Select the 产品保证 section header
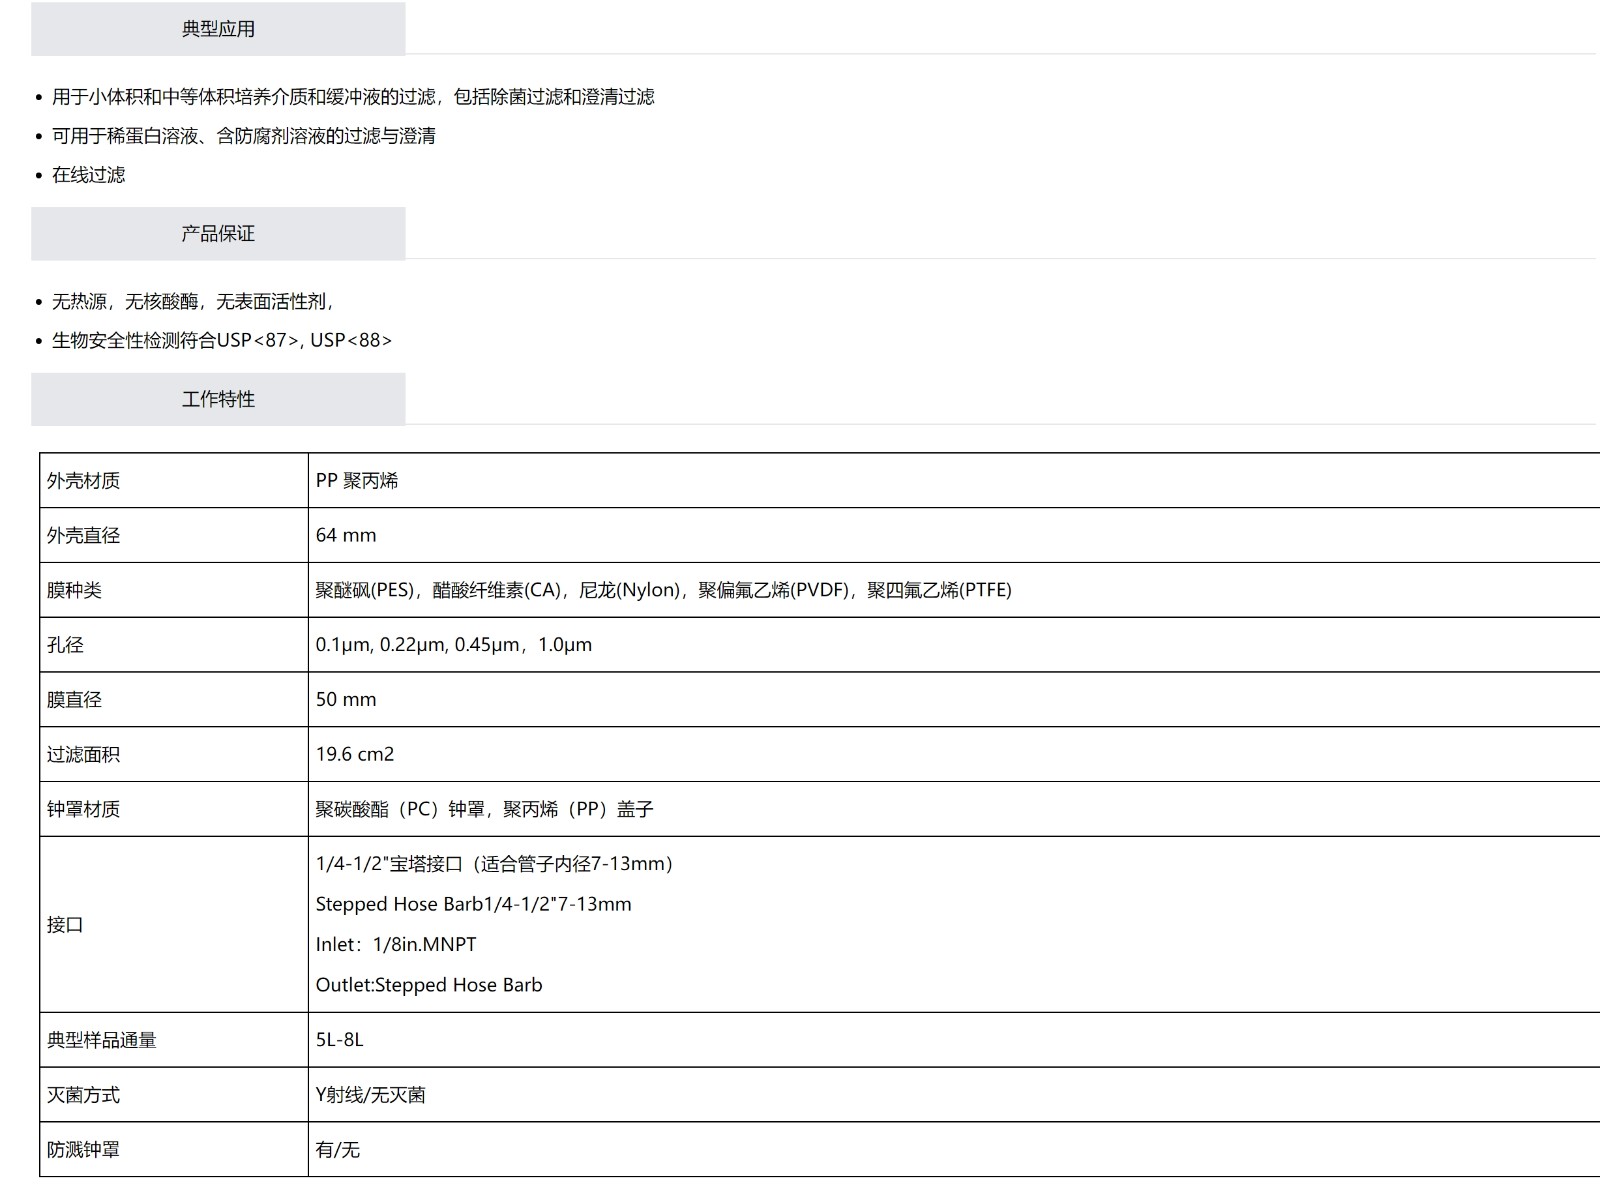Screen dimensions: 1600x1192 tap(218, 234)
